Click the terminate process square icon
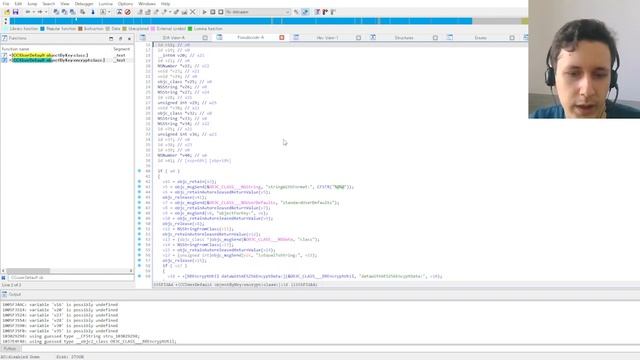640x360 pixels. point(221,12)
